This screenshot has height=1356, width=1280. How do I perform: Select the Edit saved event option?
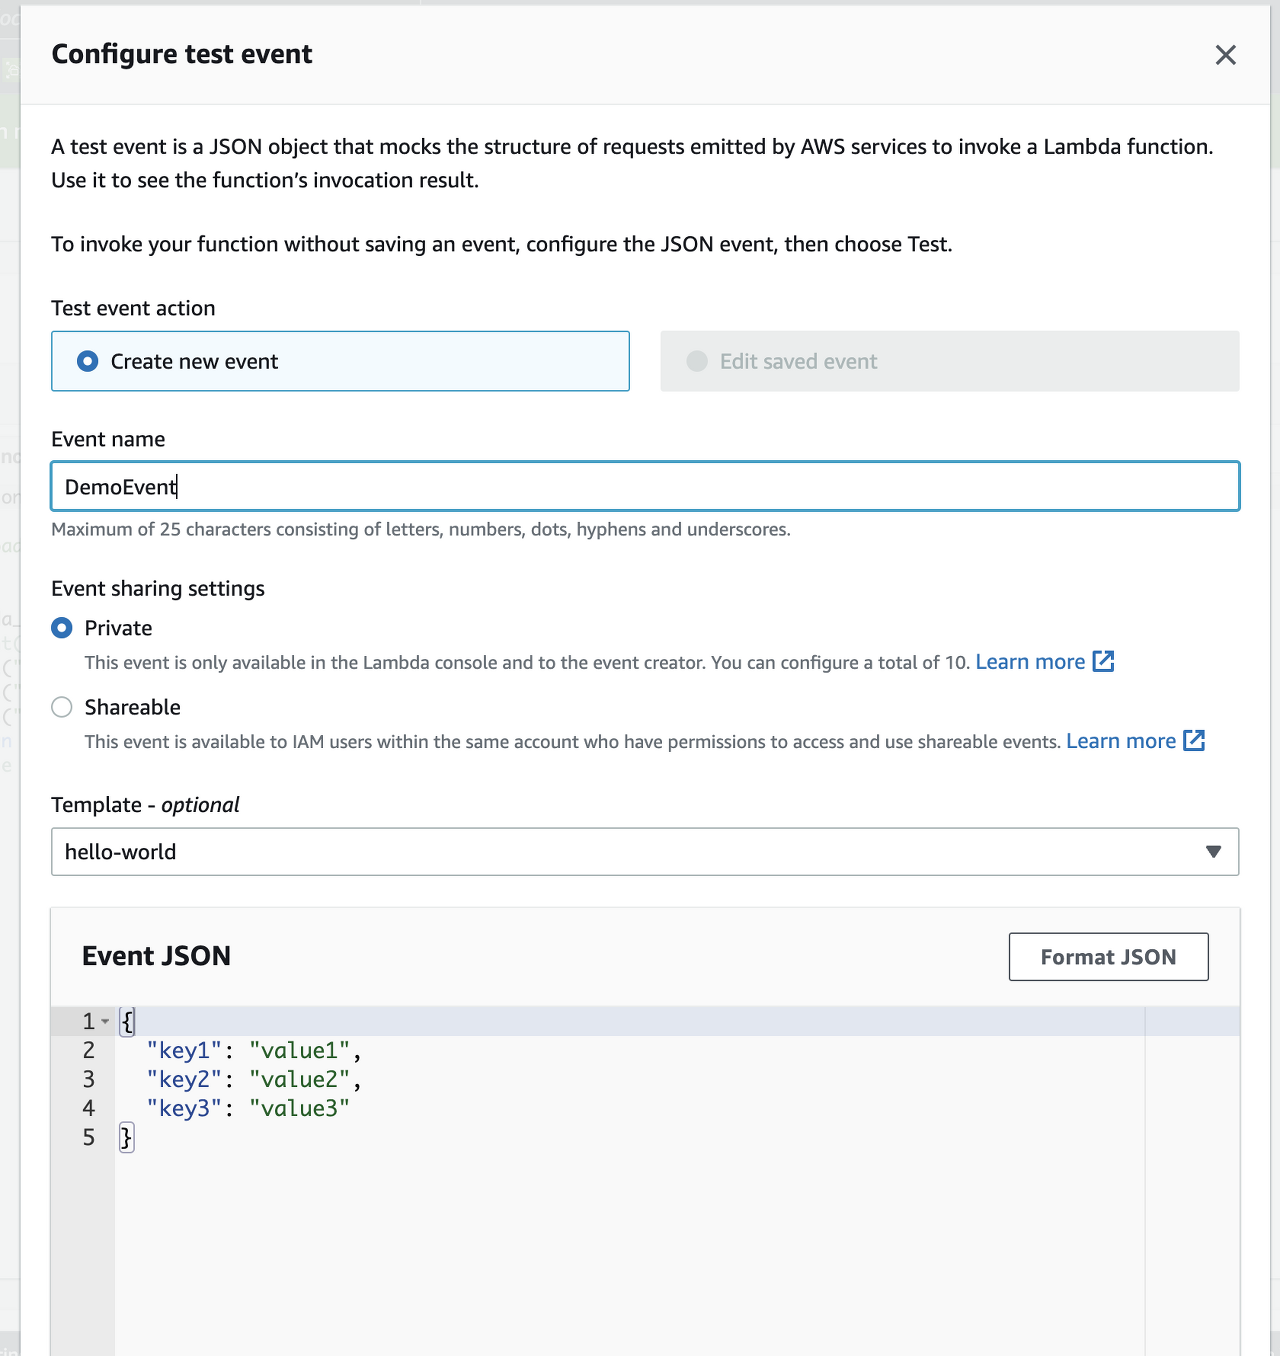(697, 361)
